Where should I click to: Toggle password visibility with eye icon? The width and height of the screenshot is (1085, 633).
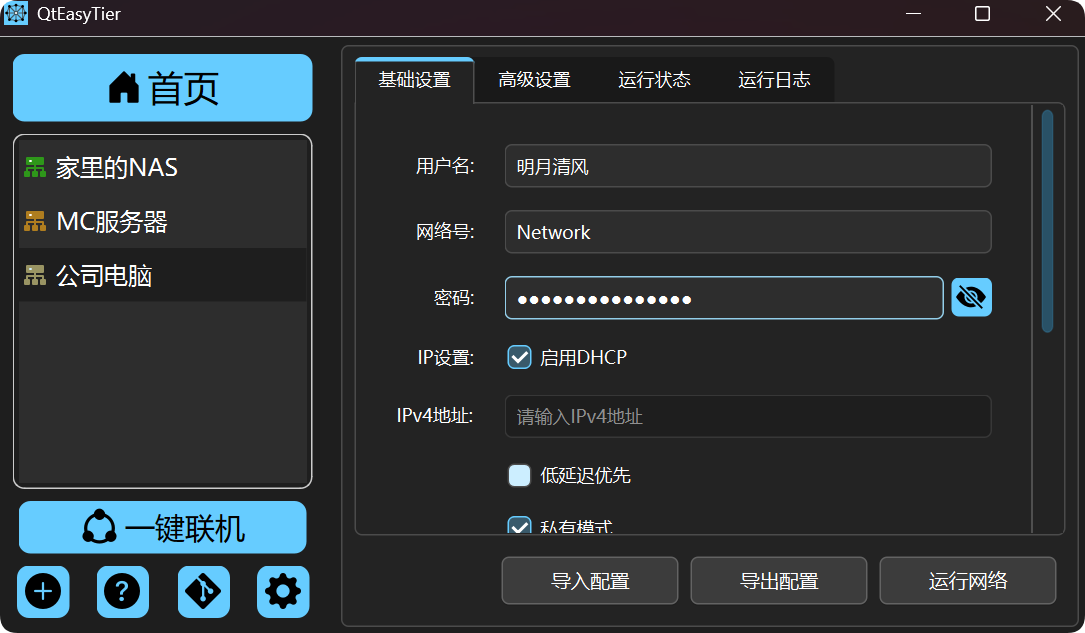[x=971, y=298]
